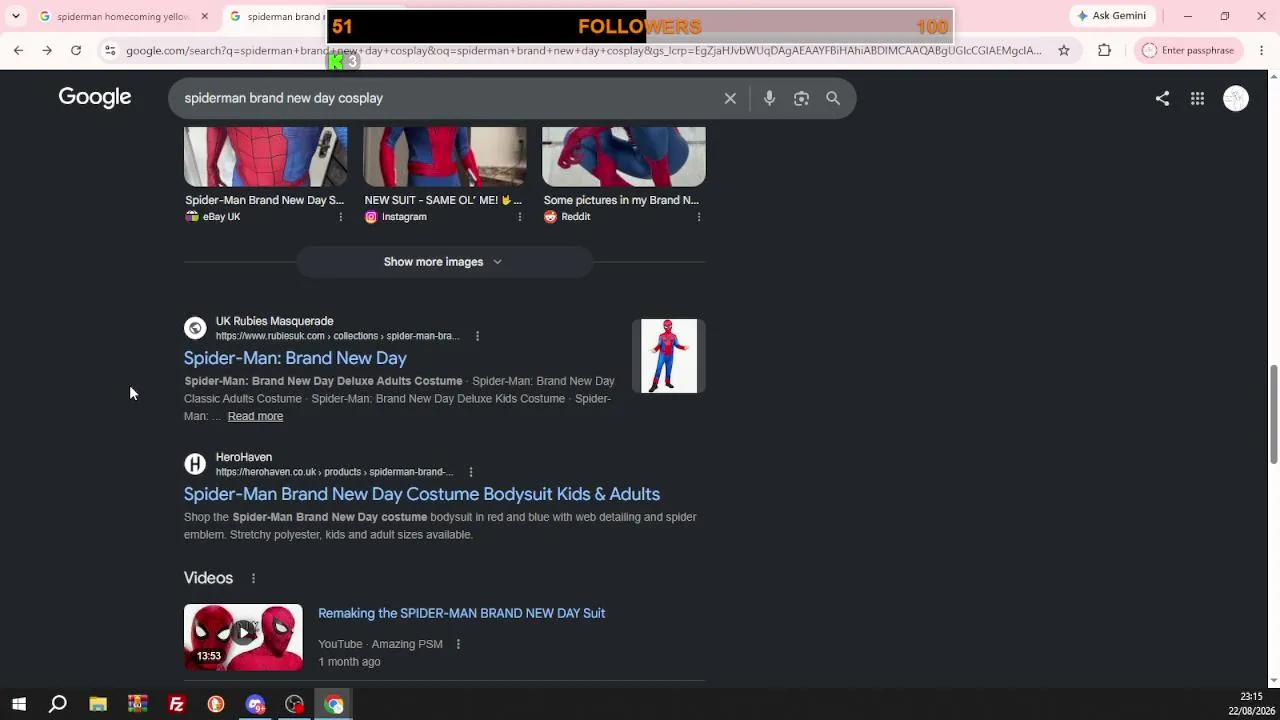Close the spiderman homecoming yellow tab

(204, 16)
